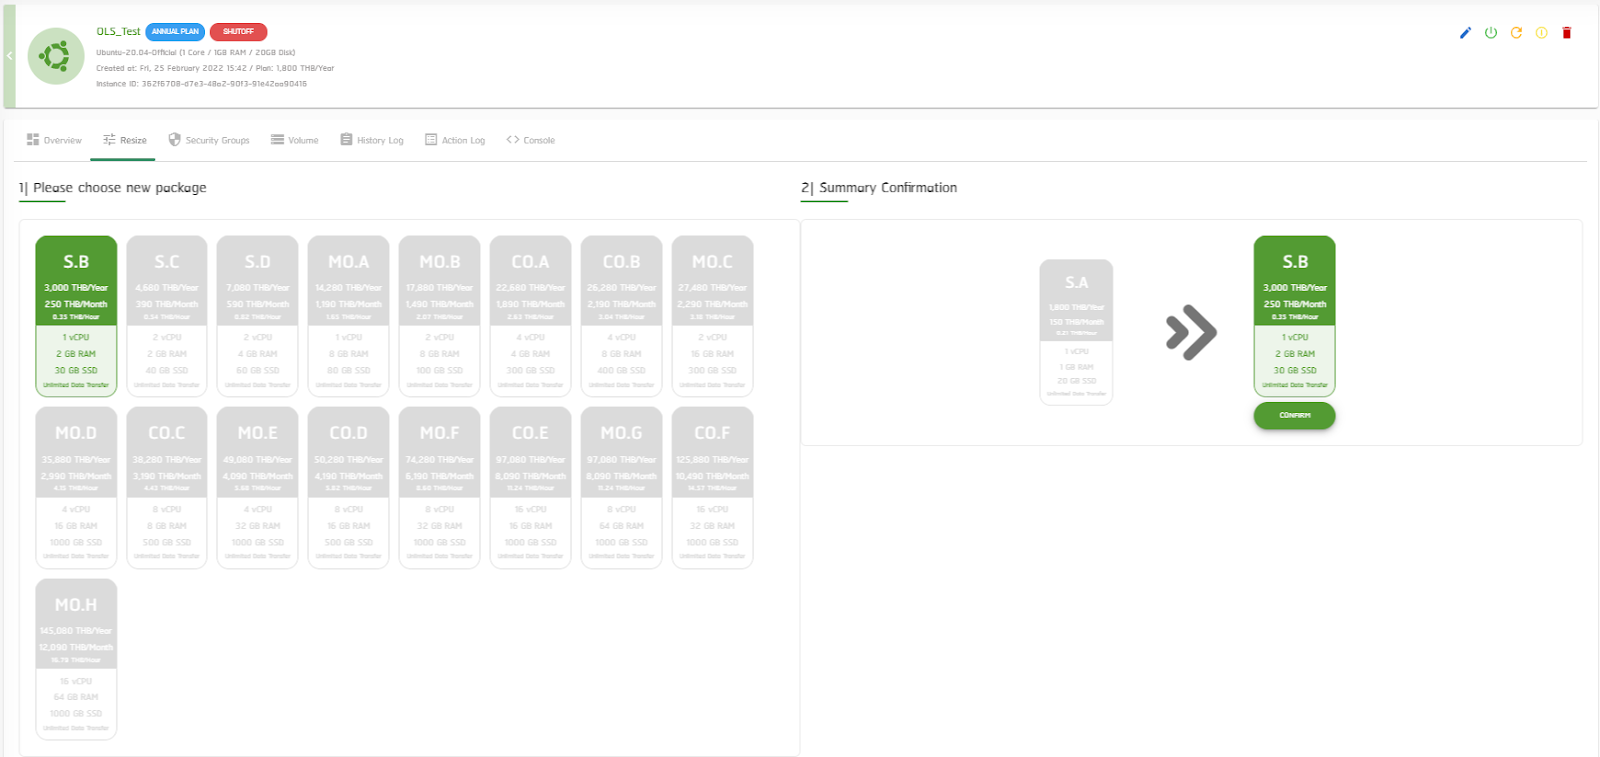The height and width of the screenshot is (757, 1600).
Task: Pick the MO.E package card
Action: click(258, 488)
